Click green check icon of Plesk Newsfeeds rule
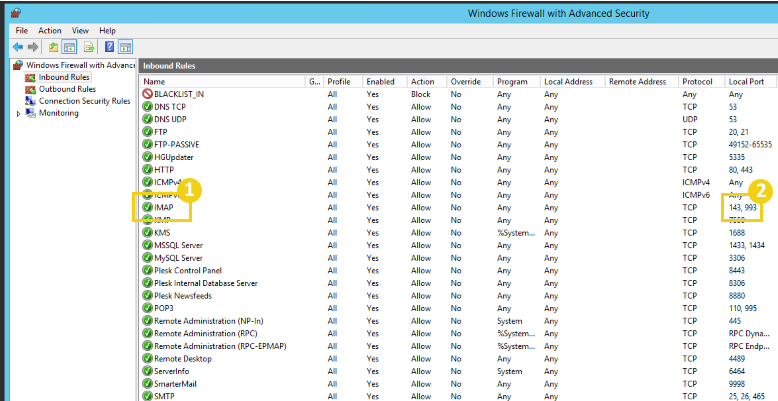The height and width of the screenshot is (401, 778). pos(147,295)
